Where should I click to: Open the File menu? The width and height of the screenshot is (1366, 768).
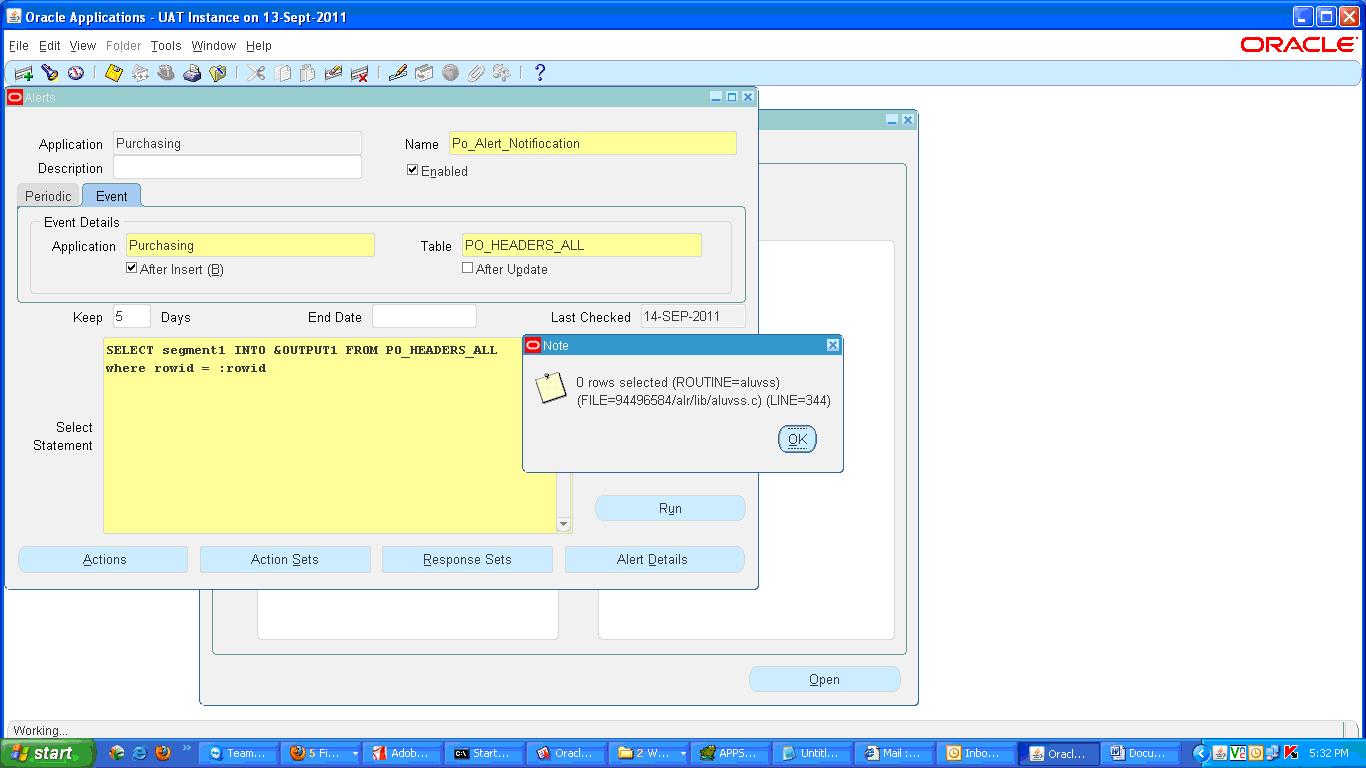19,46
